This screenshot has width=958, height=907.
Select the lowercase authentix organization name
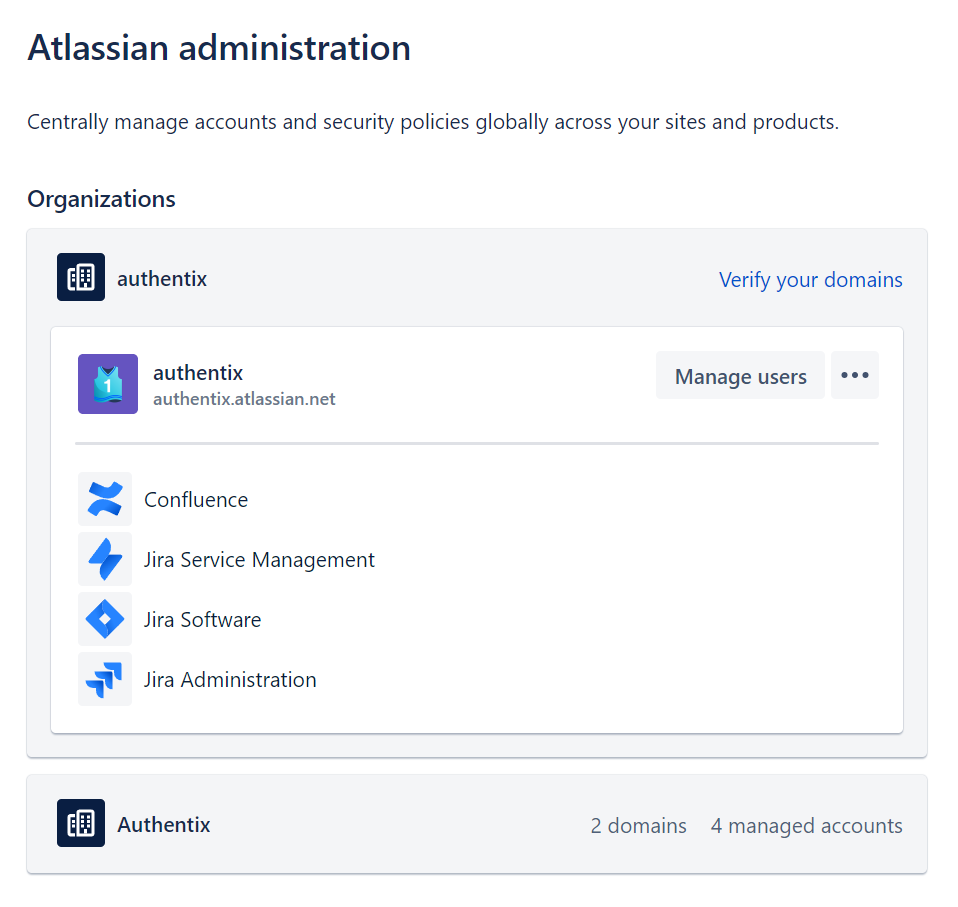coord(162,279)
